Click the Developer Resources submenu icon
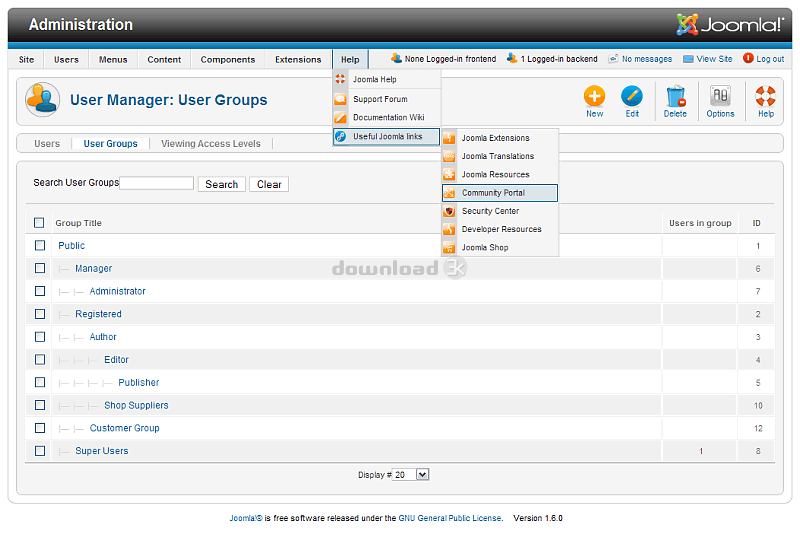800x534 pixels. click(449, 230)
